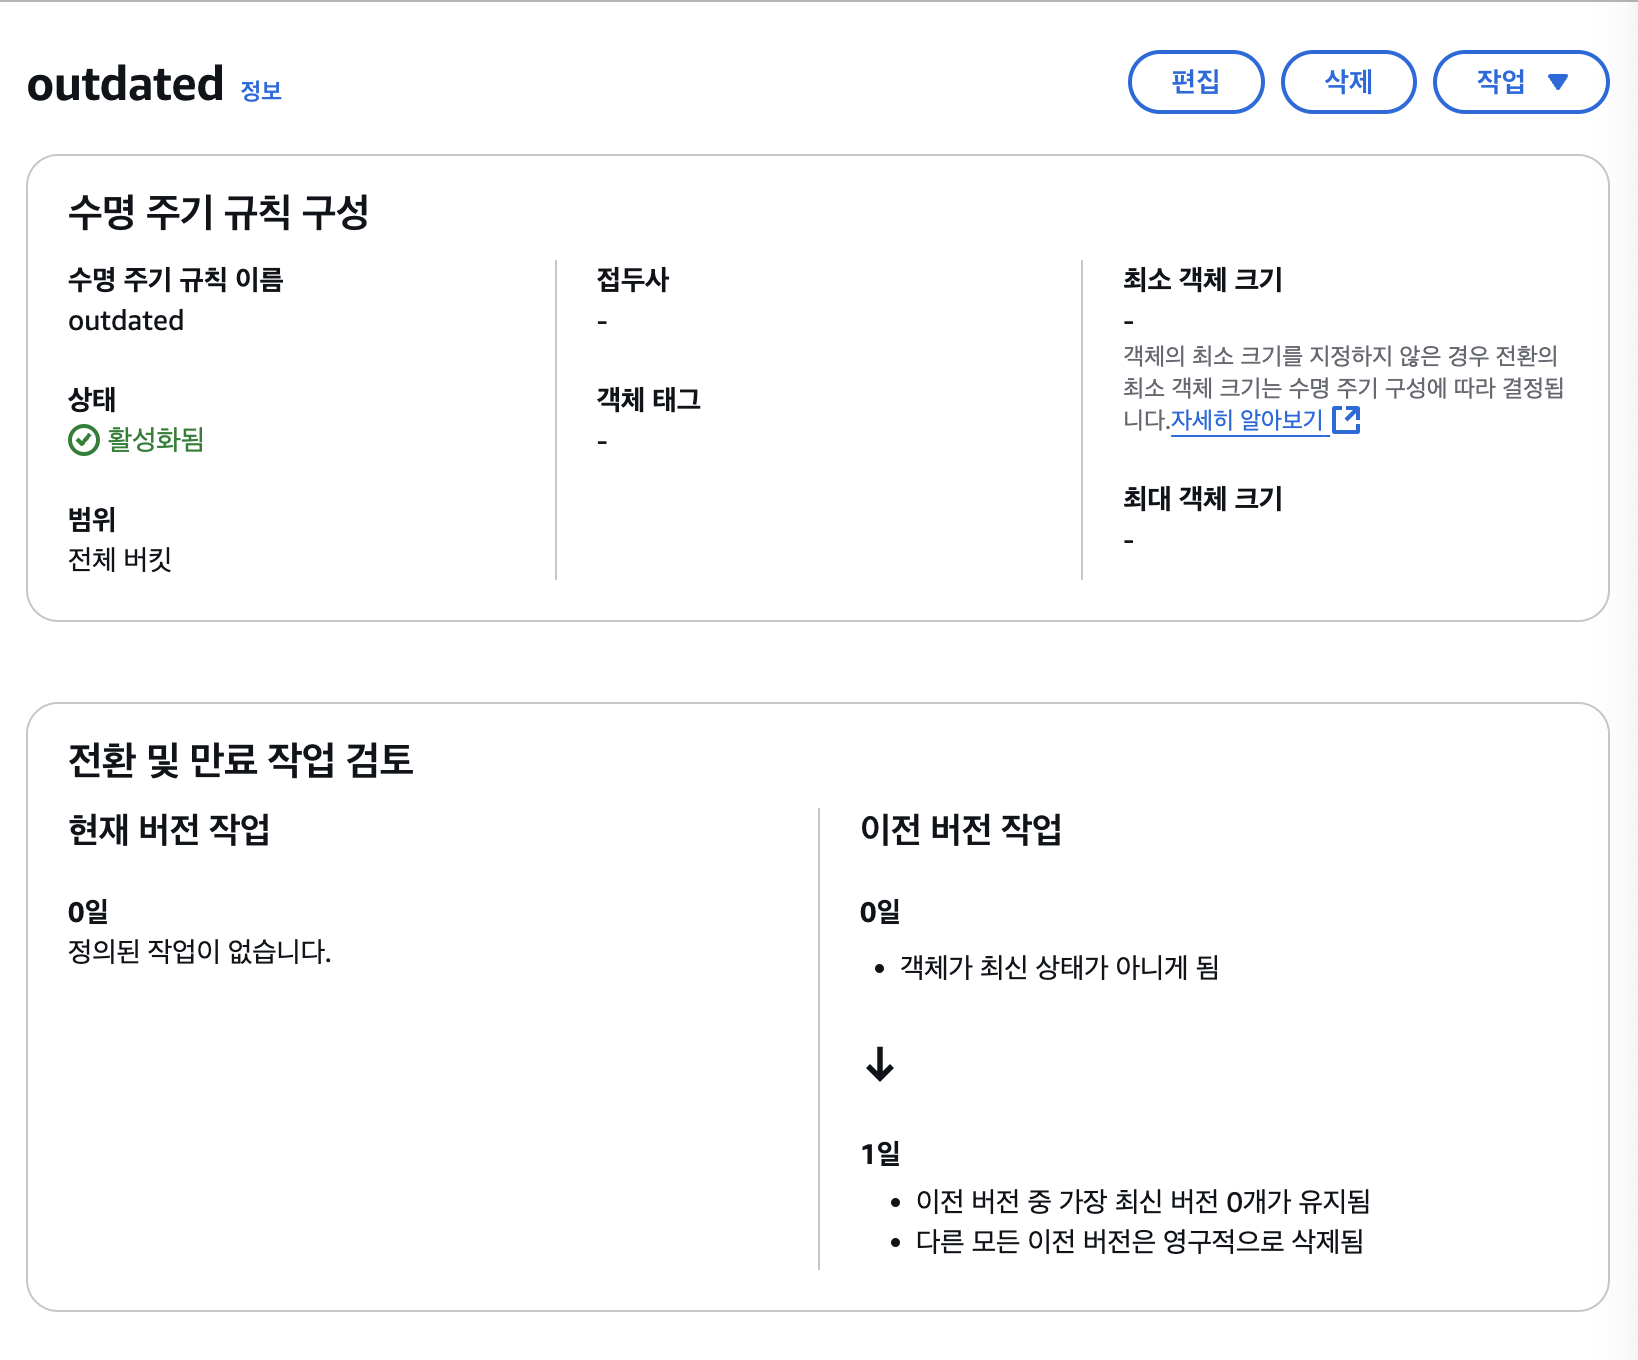The image size is (1638, 1360).
Task: Select the 수명 주기 규칙 구성 heading
Action: click(218, 212)
